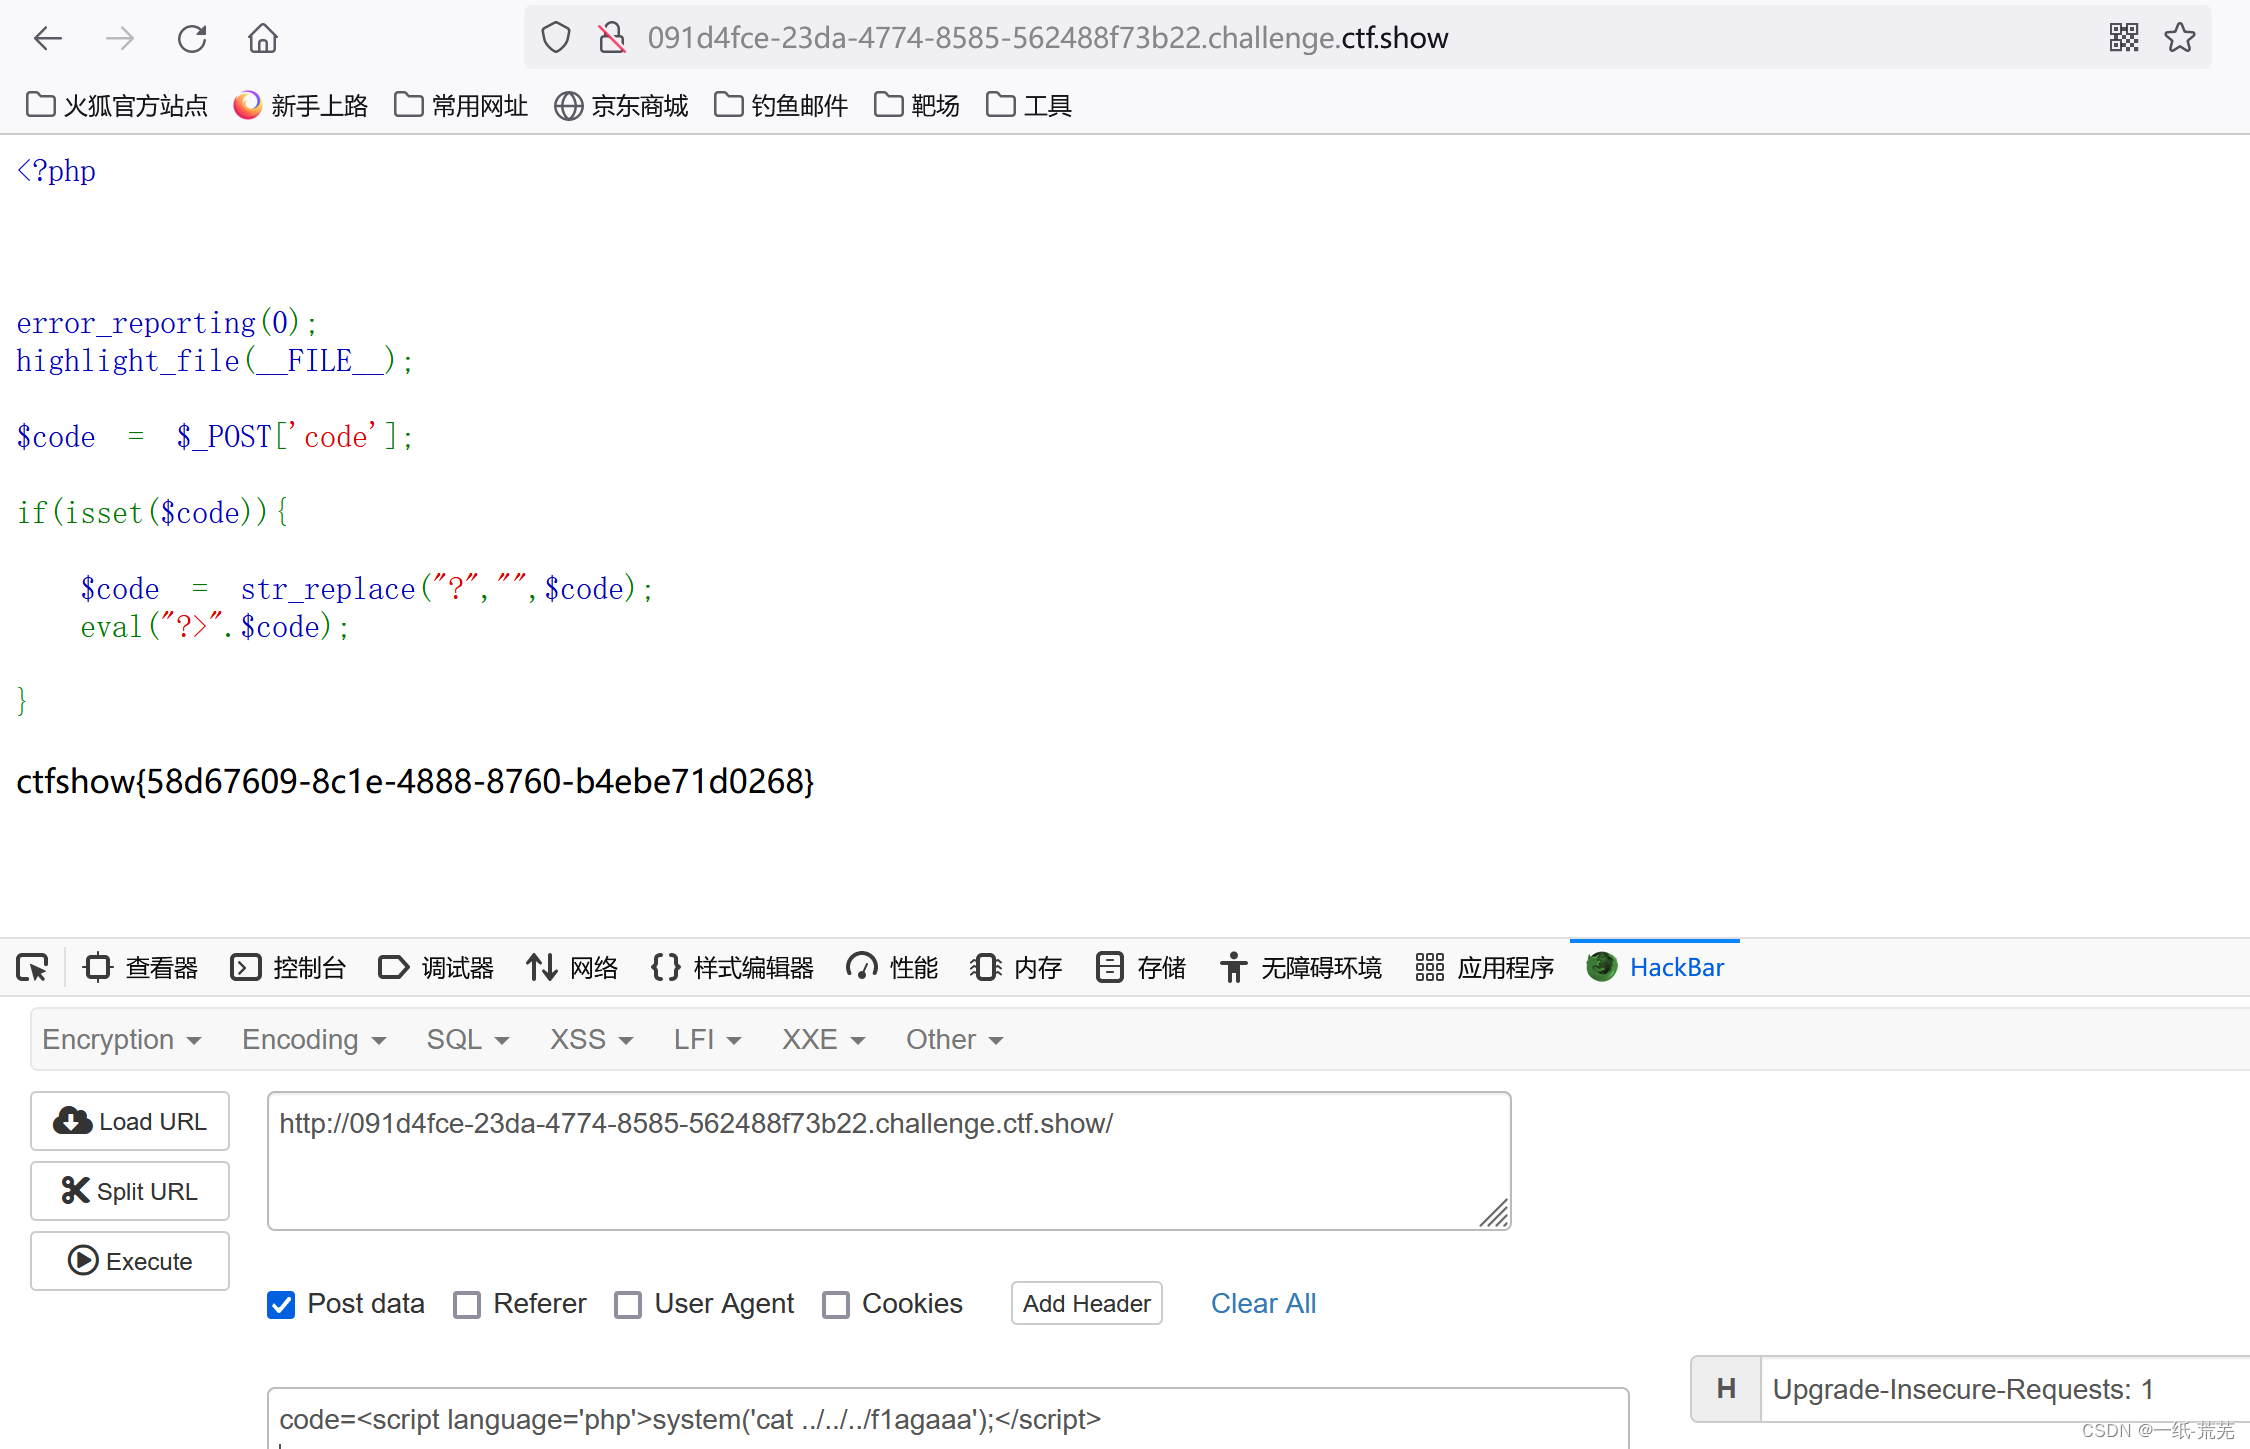Enable the Cookies checkbox
2250x1449 pixels.
pyautogui.click(x=836, y=1304)
